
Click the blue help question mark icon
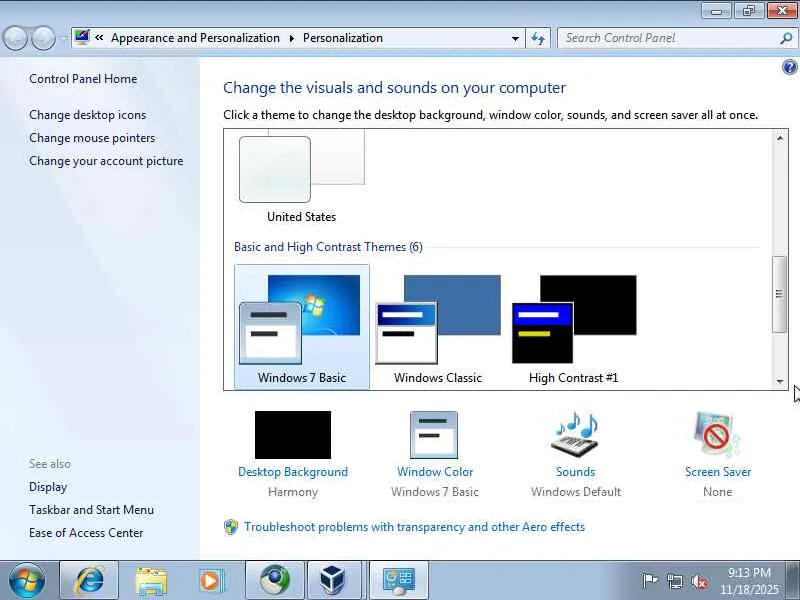click(x=789, y=67)
